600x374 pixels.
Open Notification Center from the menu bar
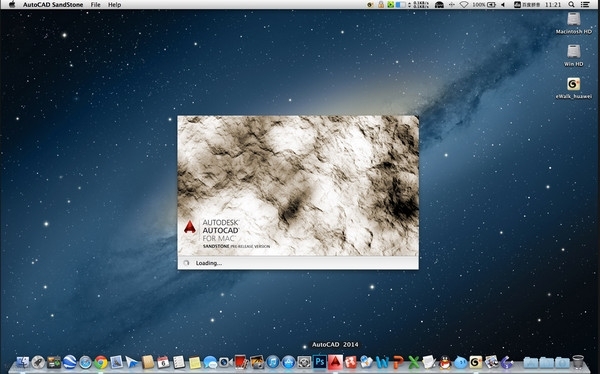585,5
